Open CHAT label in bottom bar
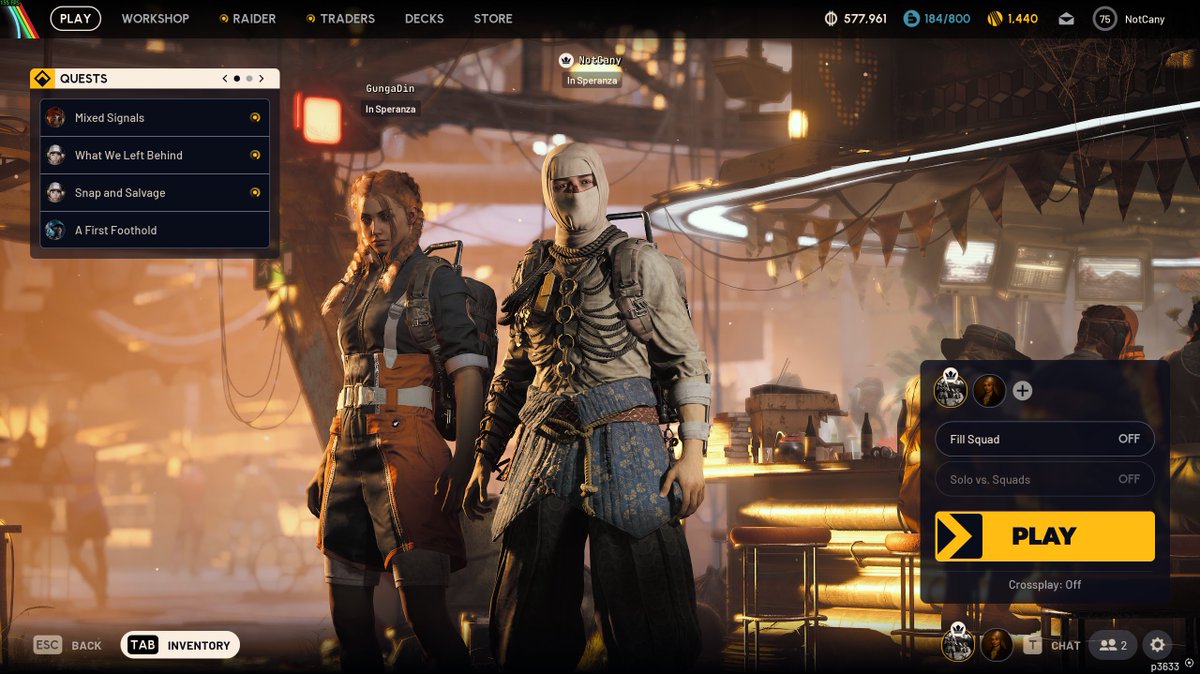1200x674 pixels. point(1065,646)
